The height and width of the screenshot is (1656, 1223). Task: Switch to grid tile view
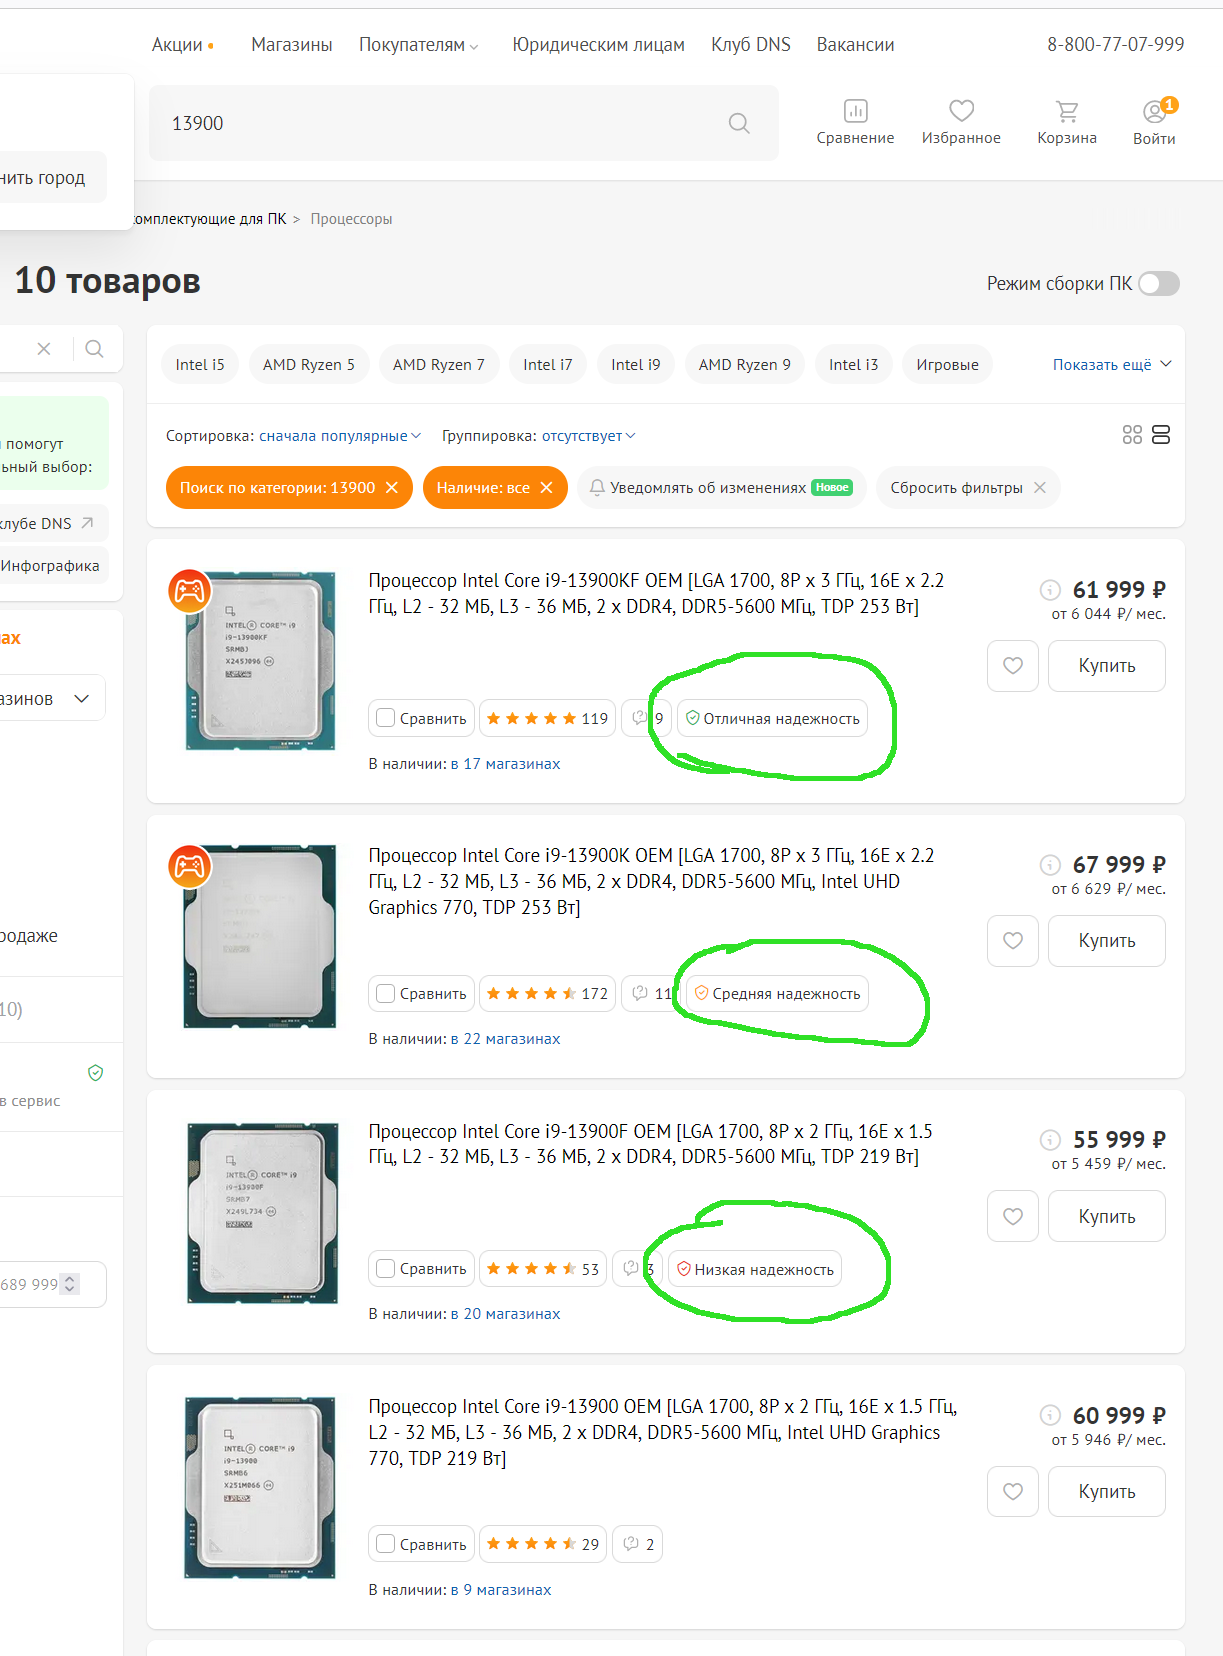[x=1132, y=434]
